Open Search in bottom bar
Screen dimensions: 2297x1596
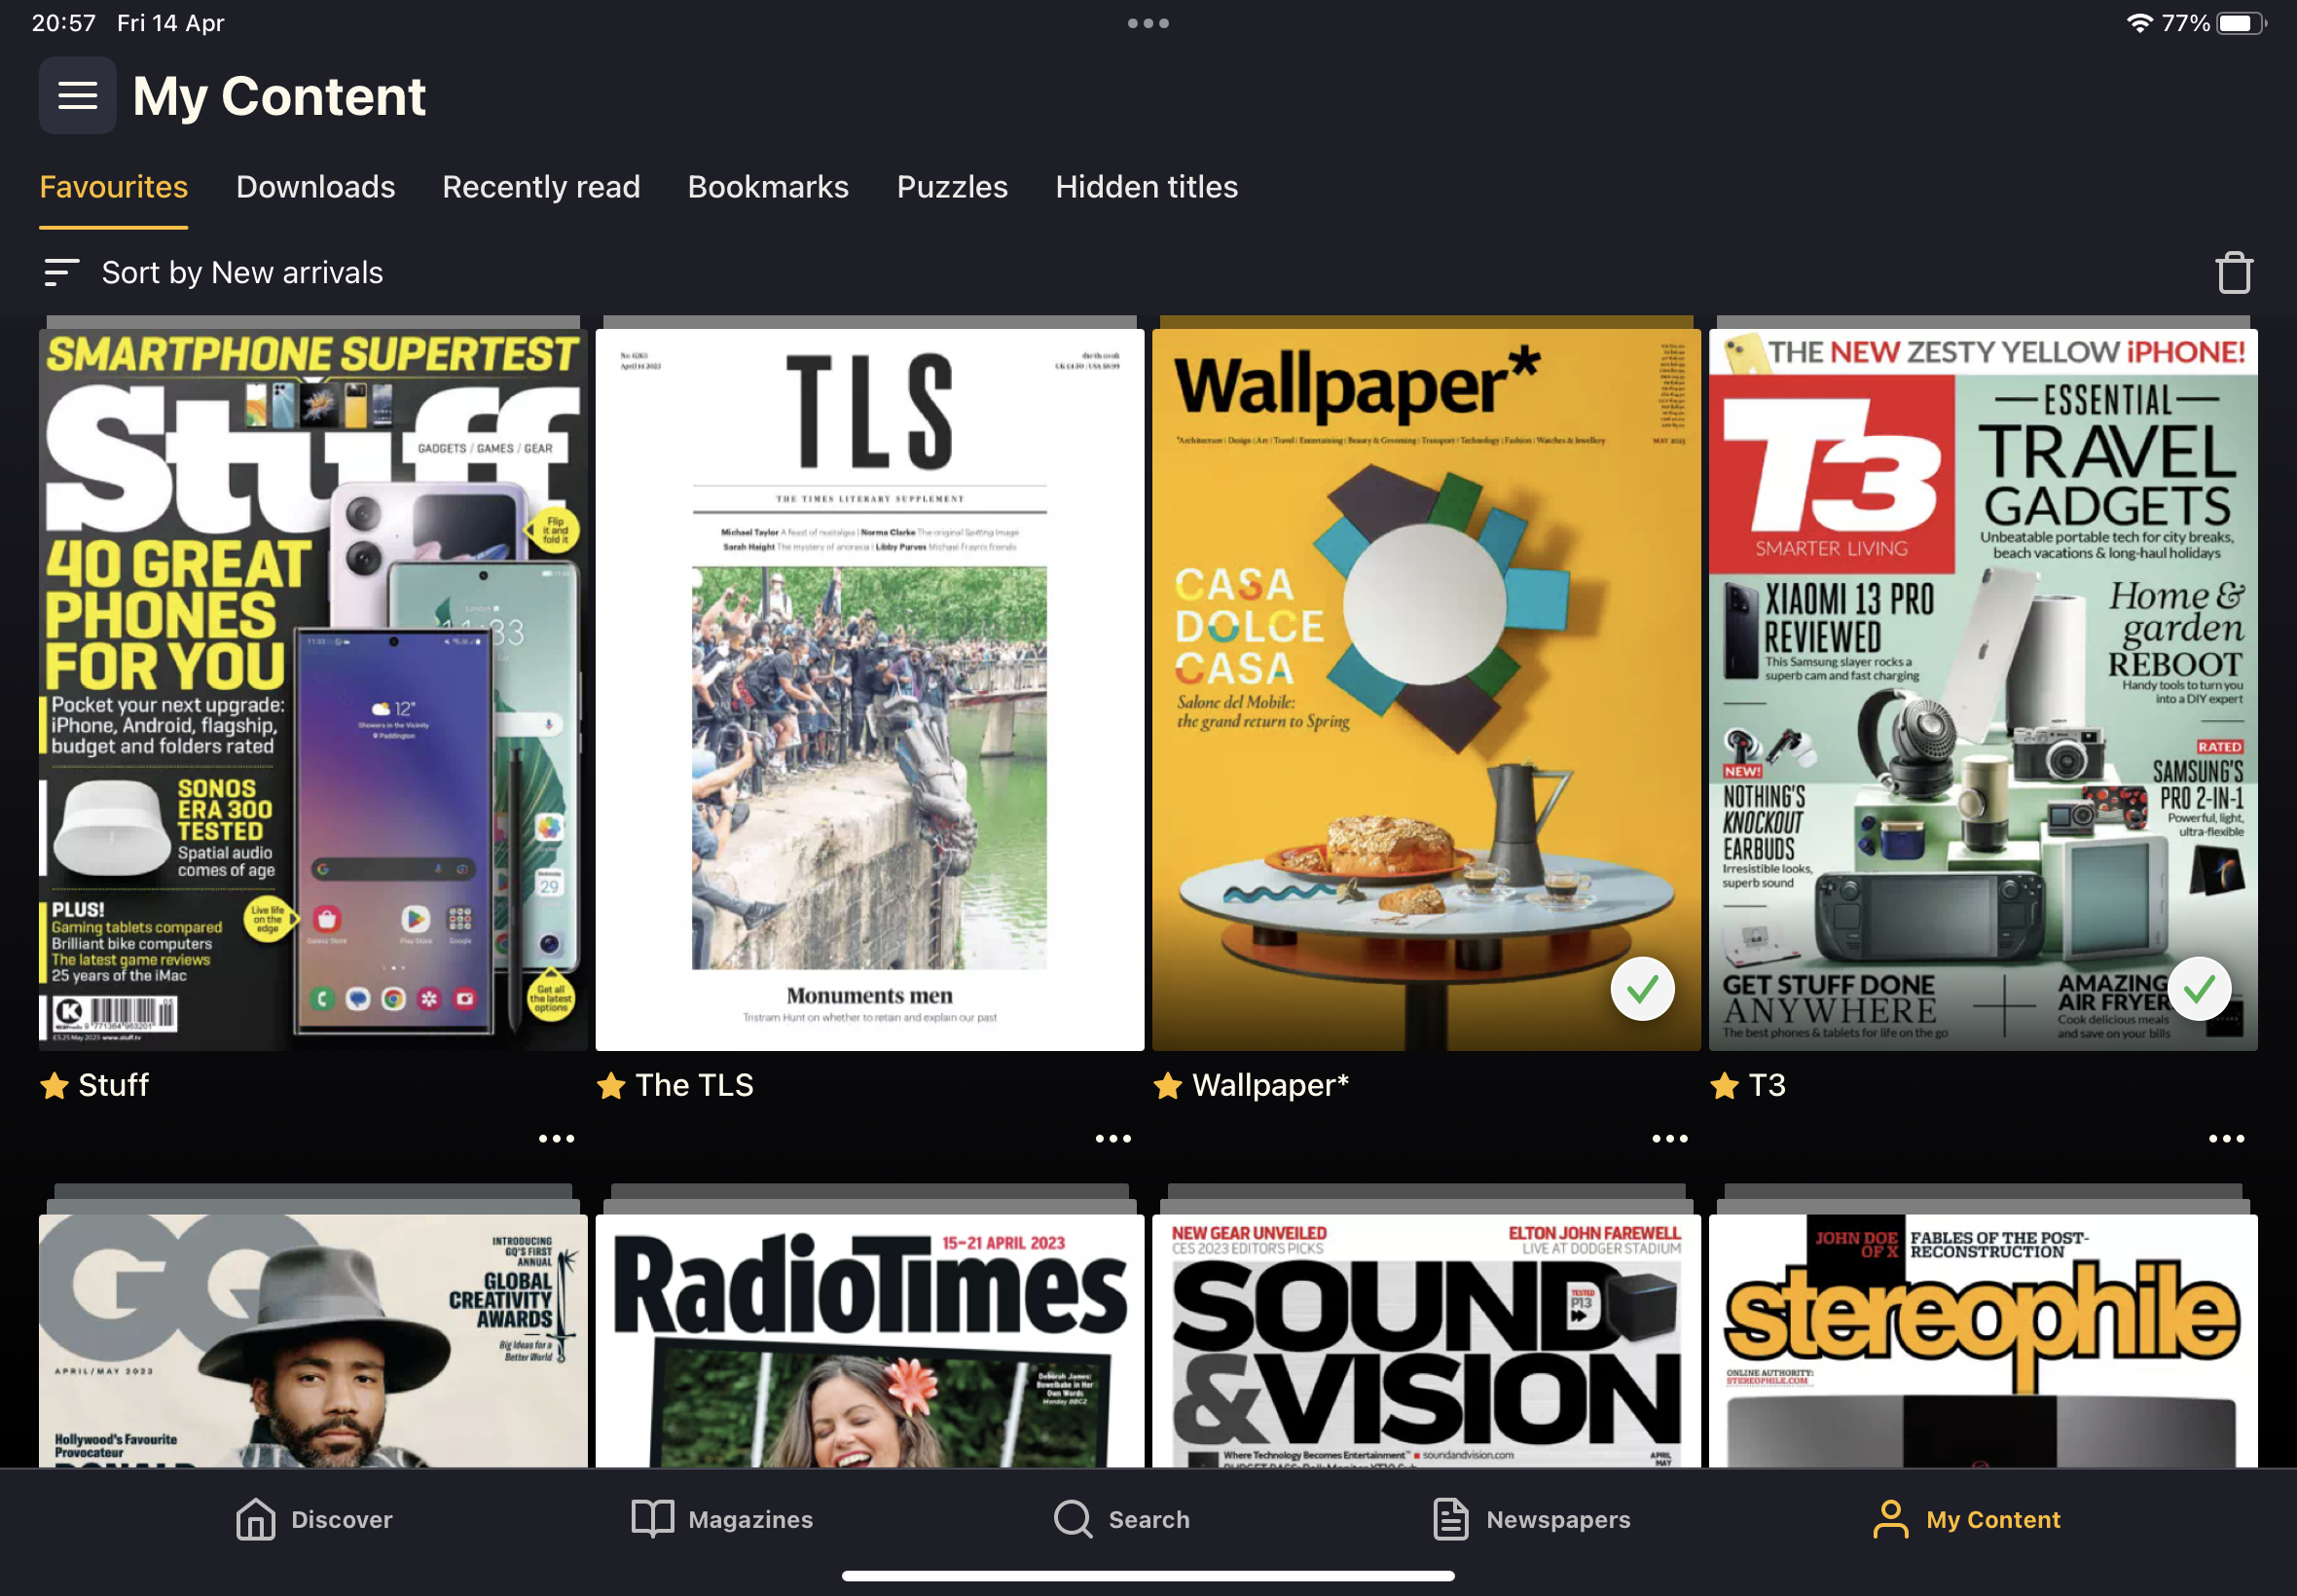tap(1121, 1519)
